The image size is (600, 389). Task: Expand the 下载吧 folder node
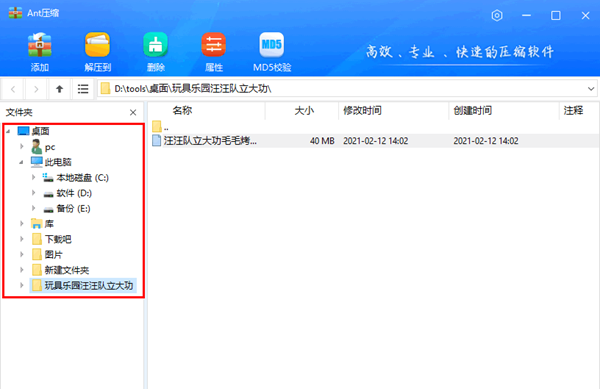pos(22,239)
